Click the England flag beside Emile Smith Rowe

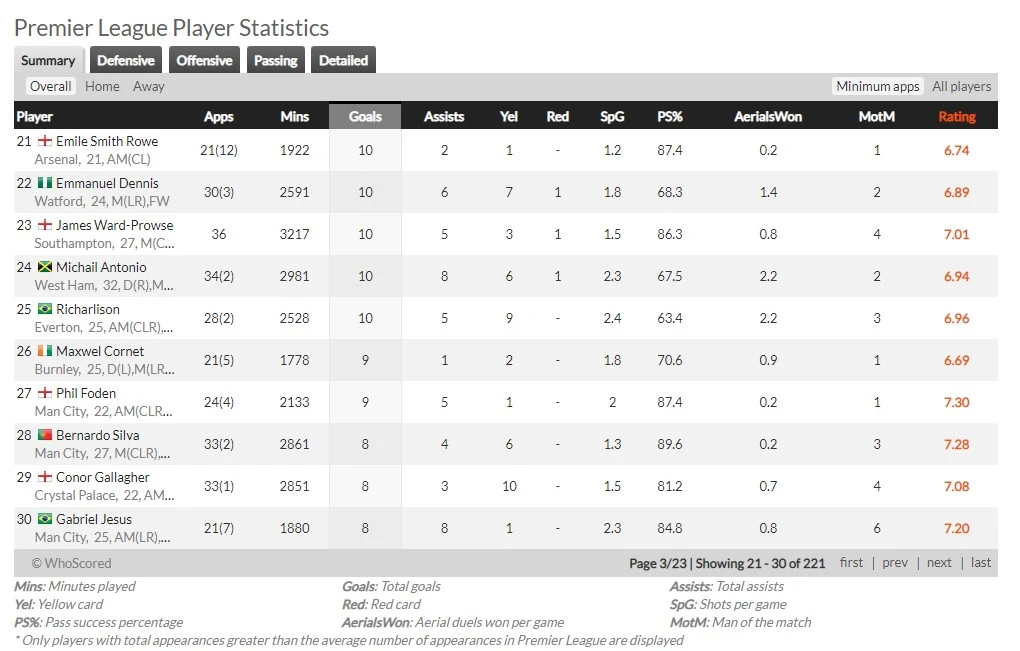(x=44, y=142)
